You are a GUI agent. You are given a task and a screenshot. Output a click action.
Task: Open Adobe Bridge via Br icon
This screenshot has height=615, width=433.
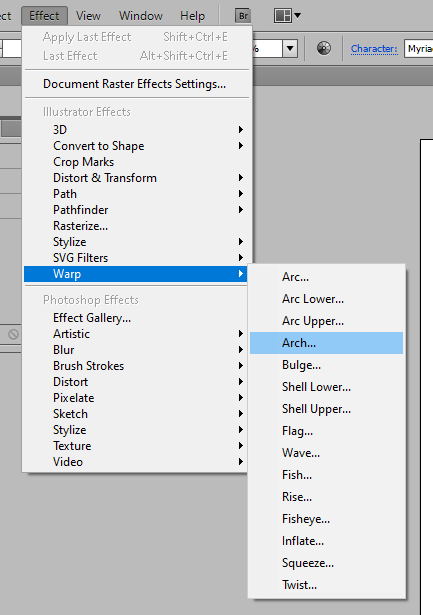243,16
